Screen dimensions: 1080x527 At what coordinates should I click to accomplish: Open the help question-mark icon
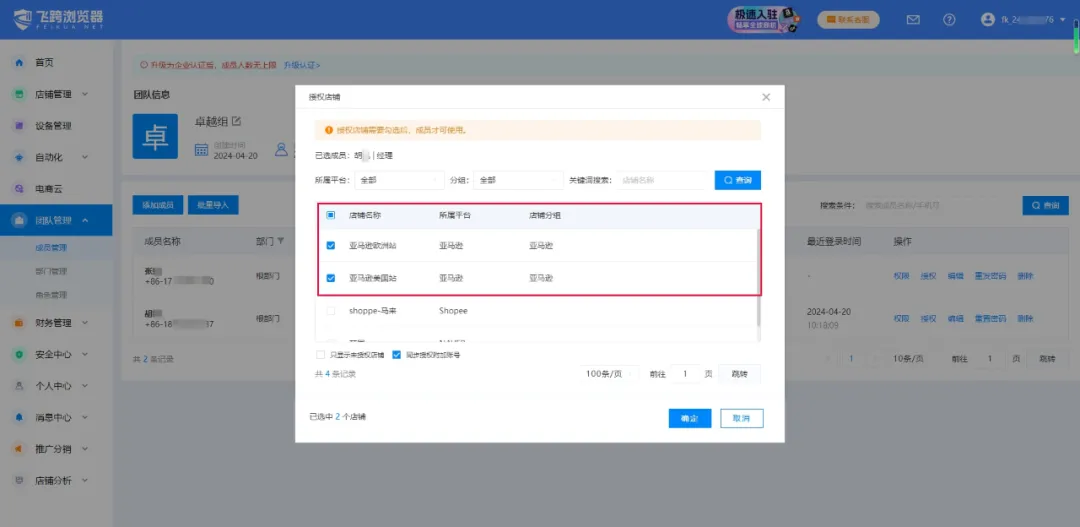pos(949,20)
